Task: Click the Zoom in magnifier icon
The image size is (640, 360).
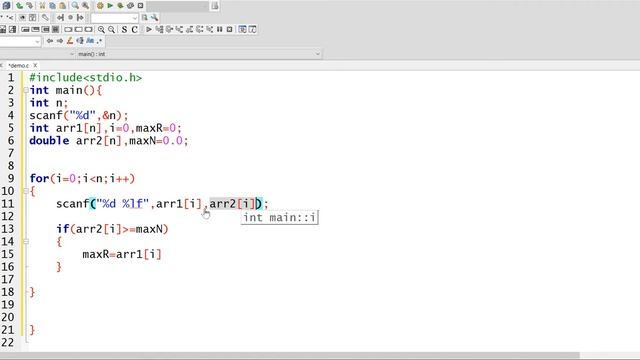Action: coord(101,29)
